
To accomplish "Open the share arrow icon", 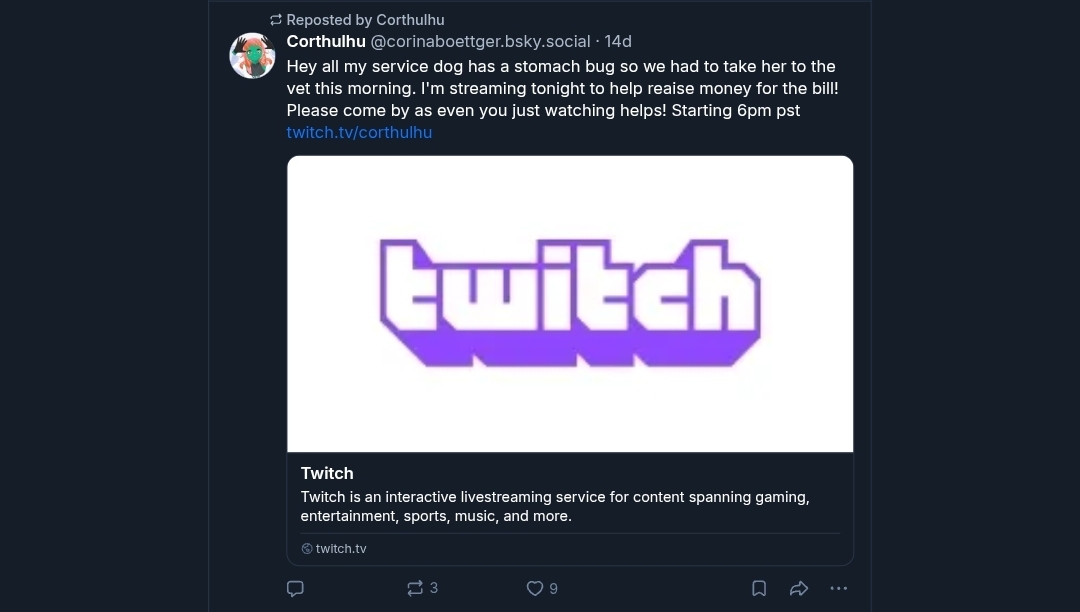I will pyautogui.click(x=798, y=588).
